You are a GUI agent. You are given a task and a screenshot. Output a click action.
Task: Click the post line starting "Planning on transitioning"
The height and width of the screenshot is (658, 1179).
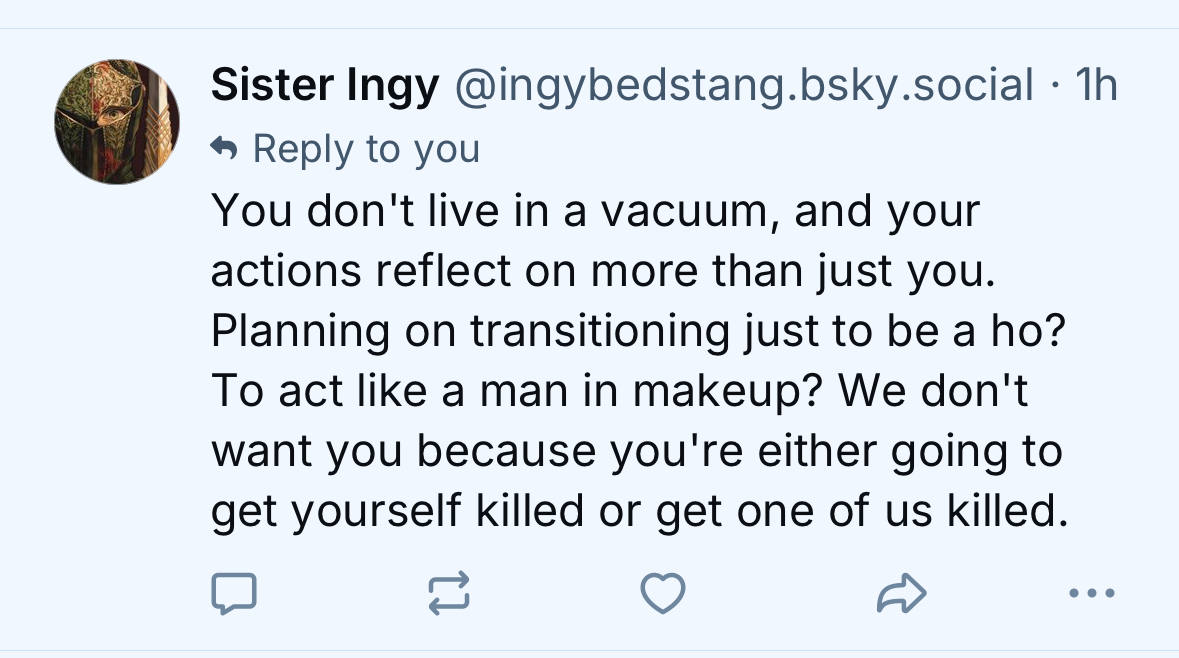(637, 332)
